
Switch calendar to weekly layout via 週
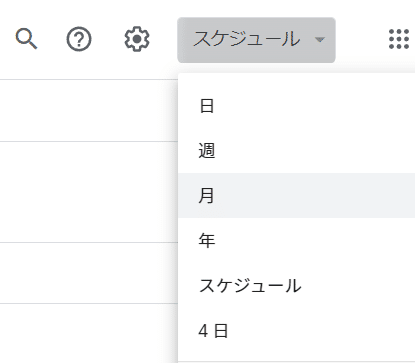[x=296, y=151]
